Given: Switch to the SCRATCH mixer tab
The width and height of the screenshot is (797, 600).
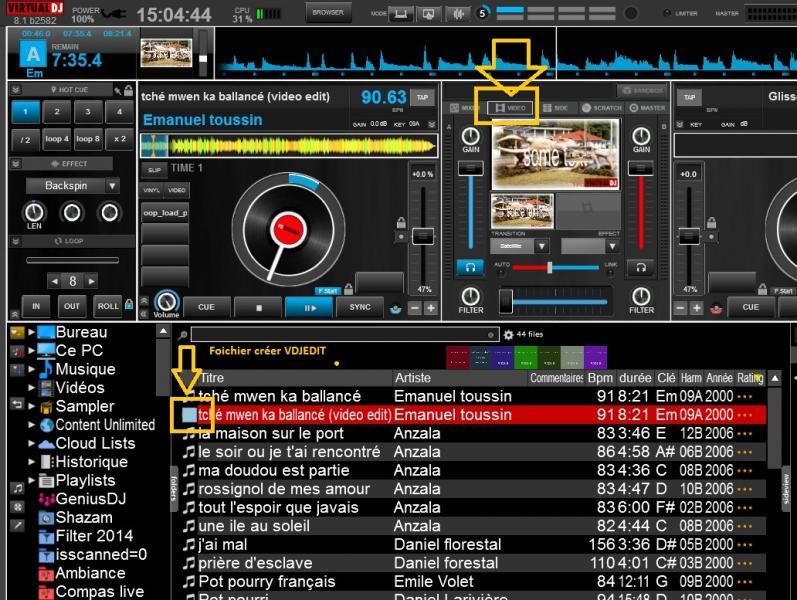Looking at the screenshot, I should click(x=602, y=107).
